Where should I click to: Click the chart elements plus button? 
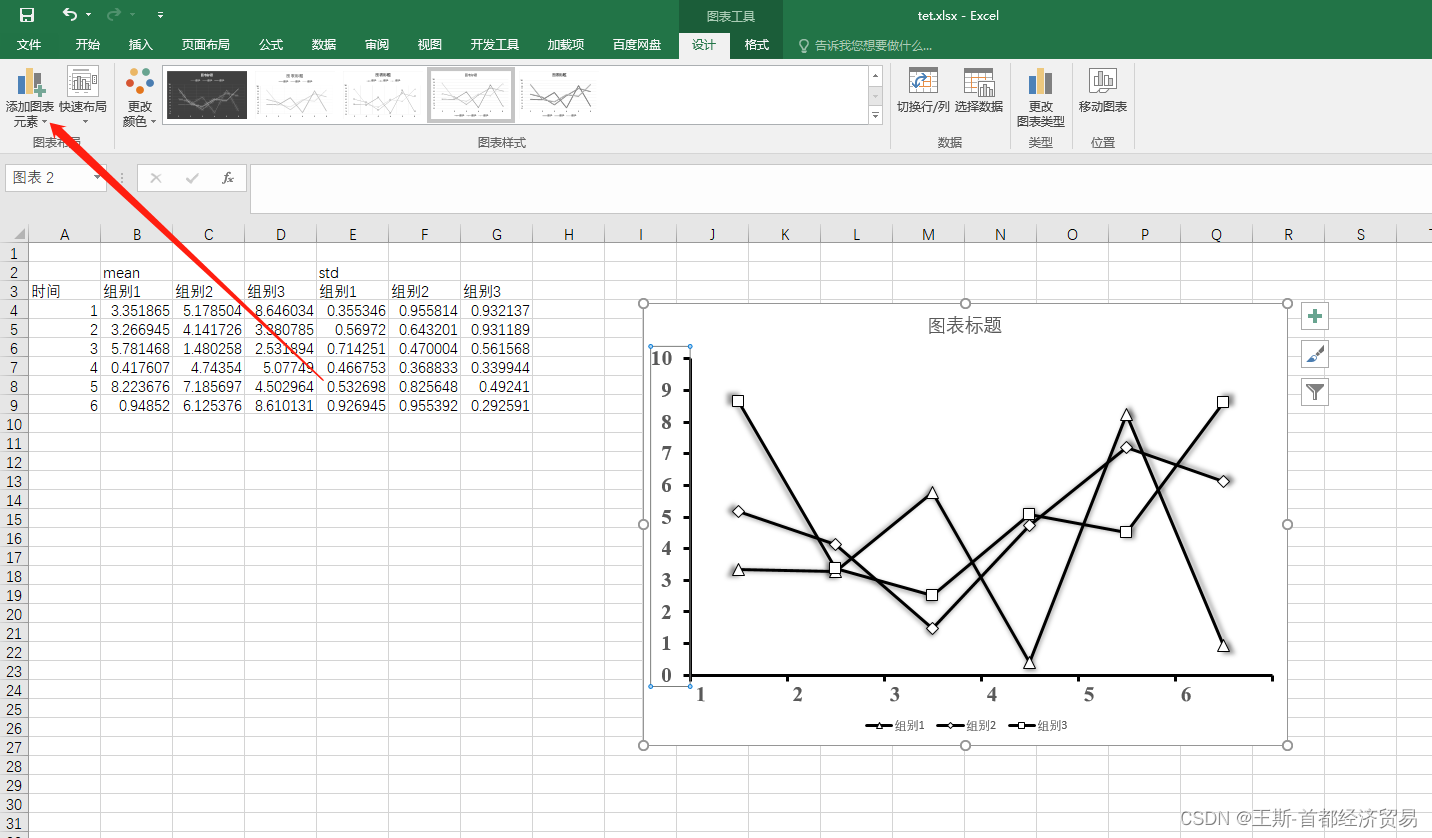pyautogui.click(x=1315, y=317)
